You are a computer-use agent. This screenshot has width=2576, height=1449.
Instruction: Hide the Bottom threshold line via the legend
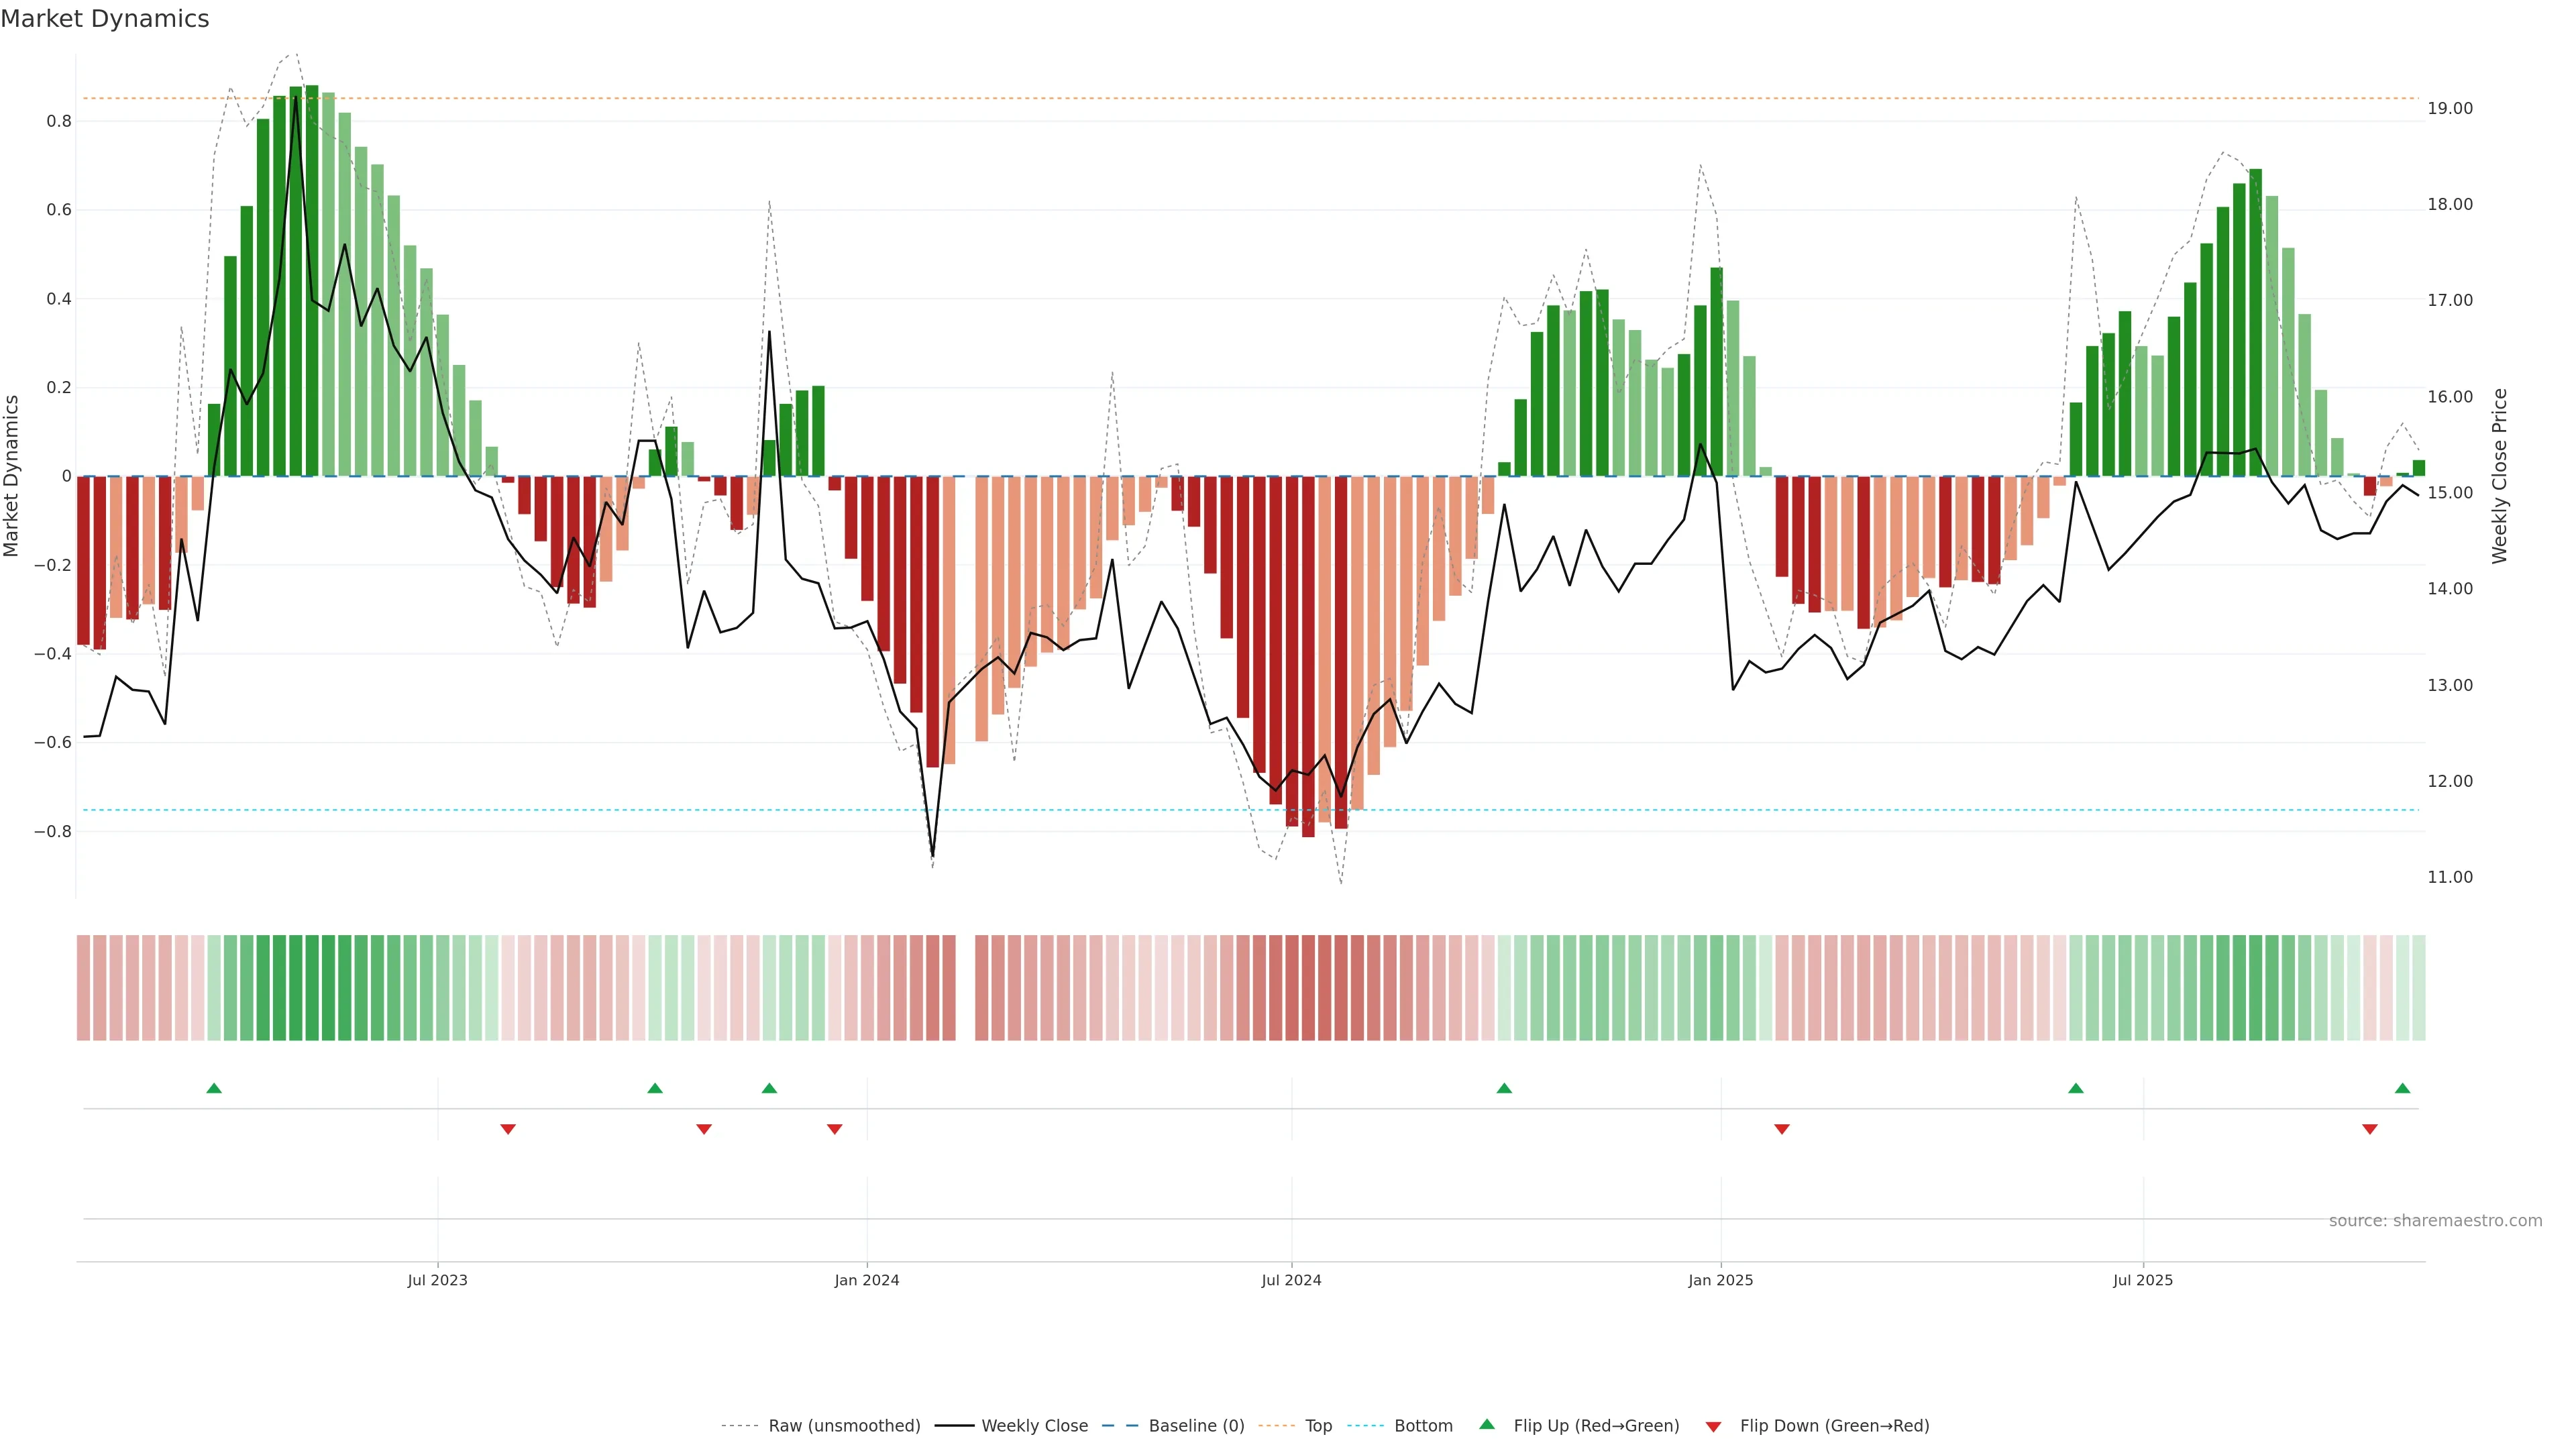pos(1423,1426)
